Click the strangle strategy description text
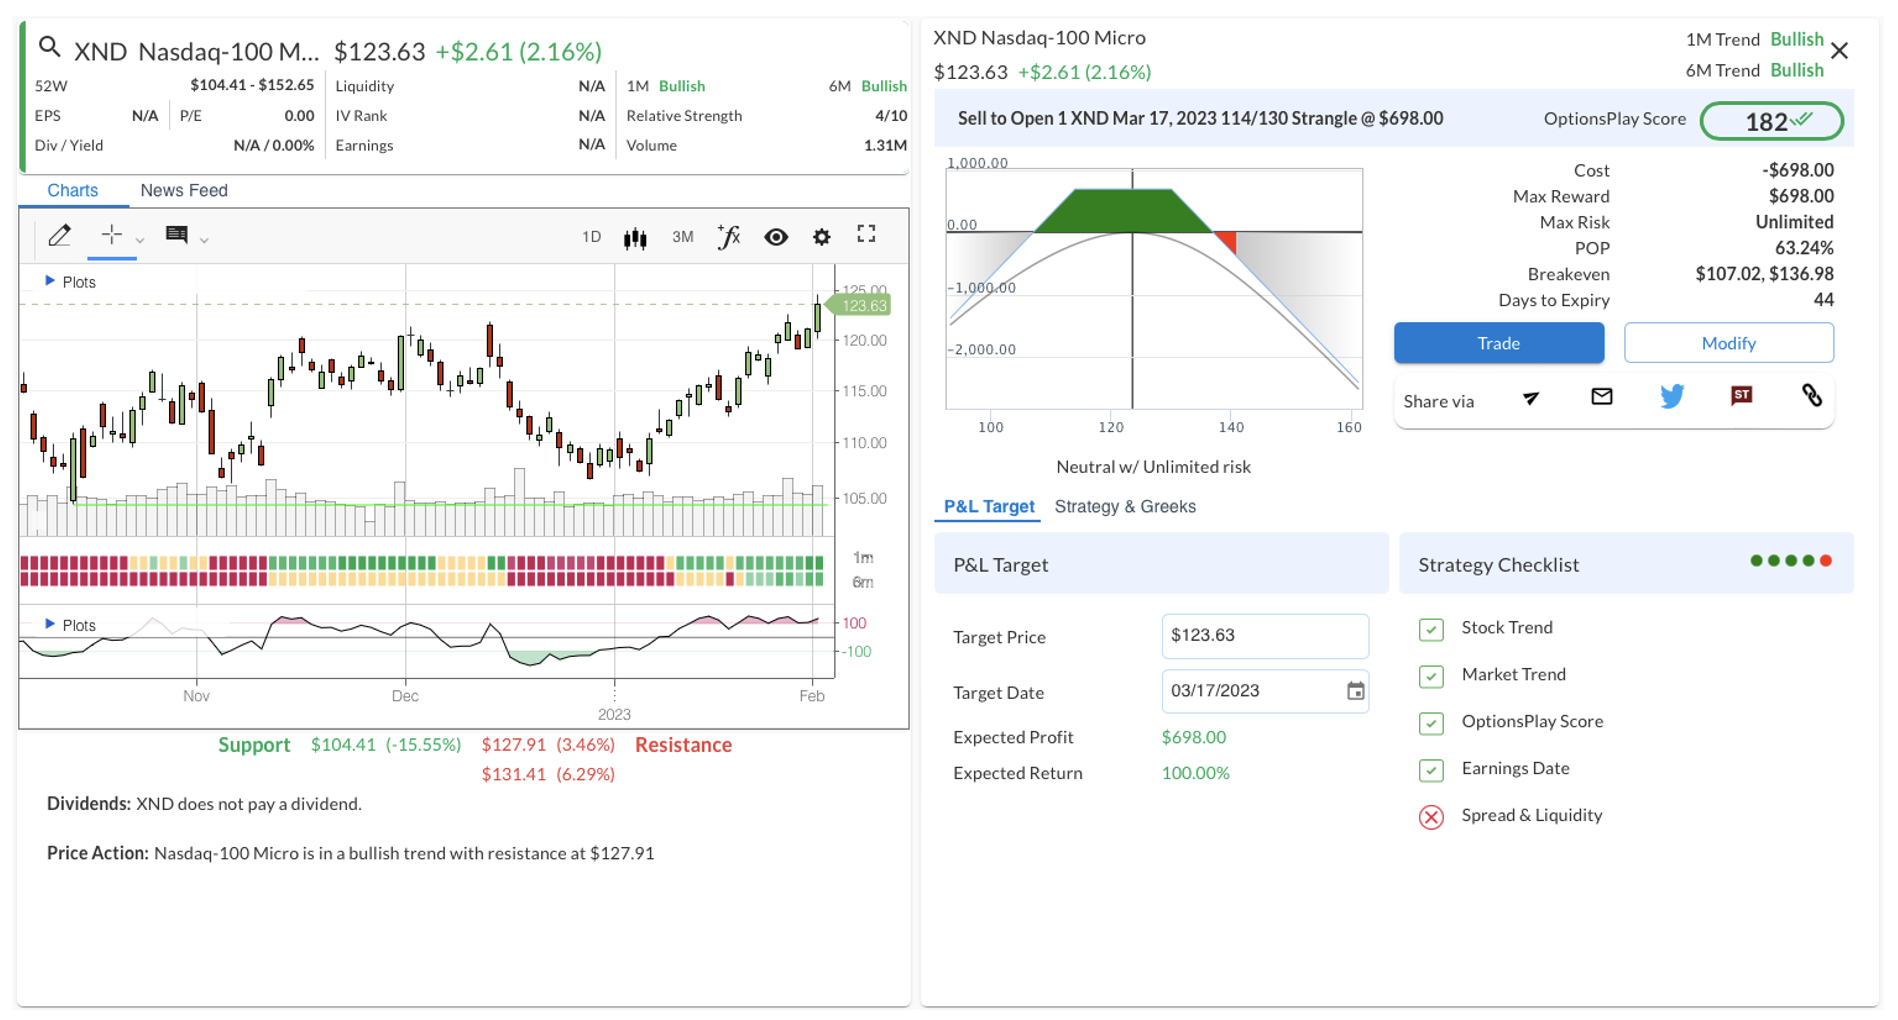 point(1200,118)
